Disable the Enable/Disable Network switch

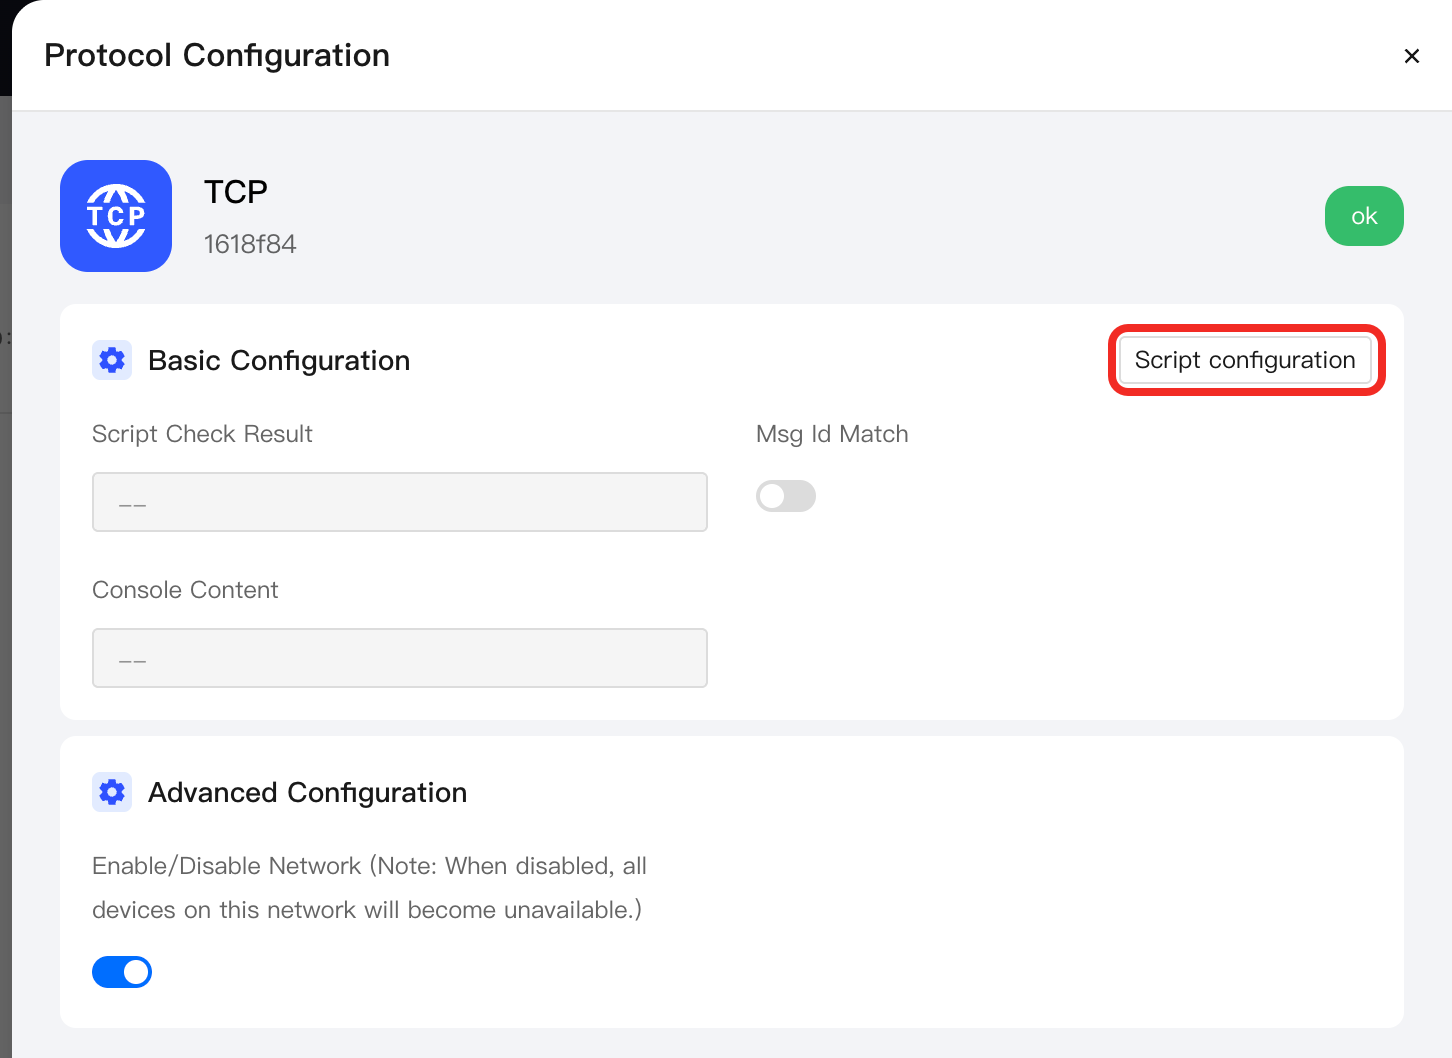122,972
